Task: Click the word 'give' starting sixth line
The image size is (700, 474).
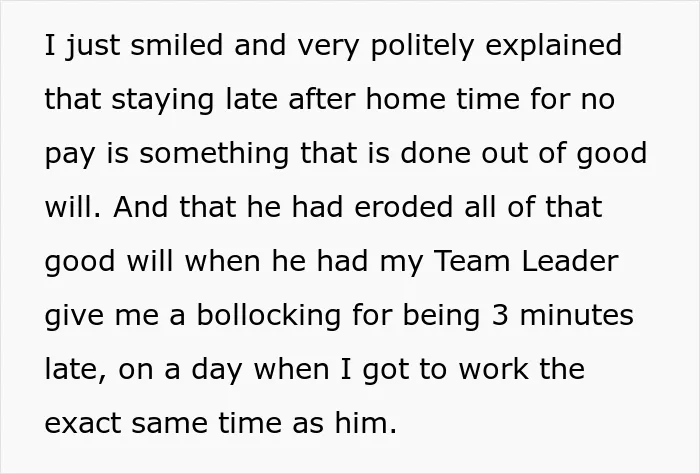Action: click(x=74, y=317)
